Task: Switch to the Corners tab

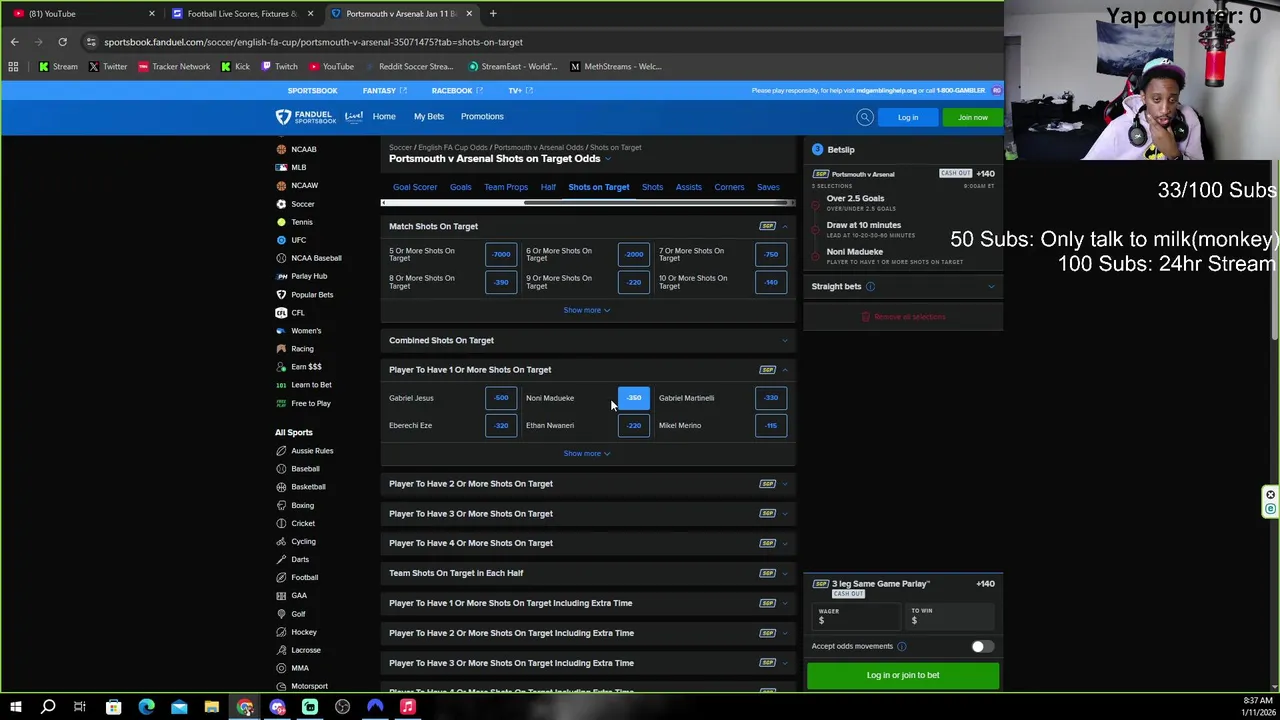Action: coord(729,187)
